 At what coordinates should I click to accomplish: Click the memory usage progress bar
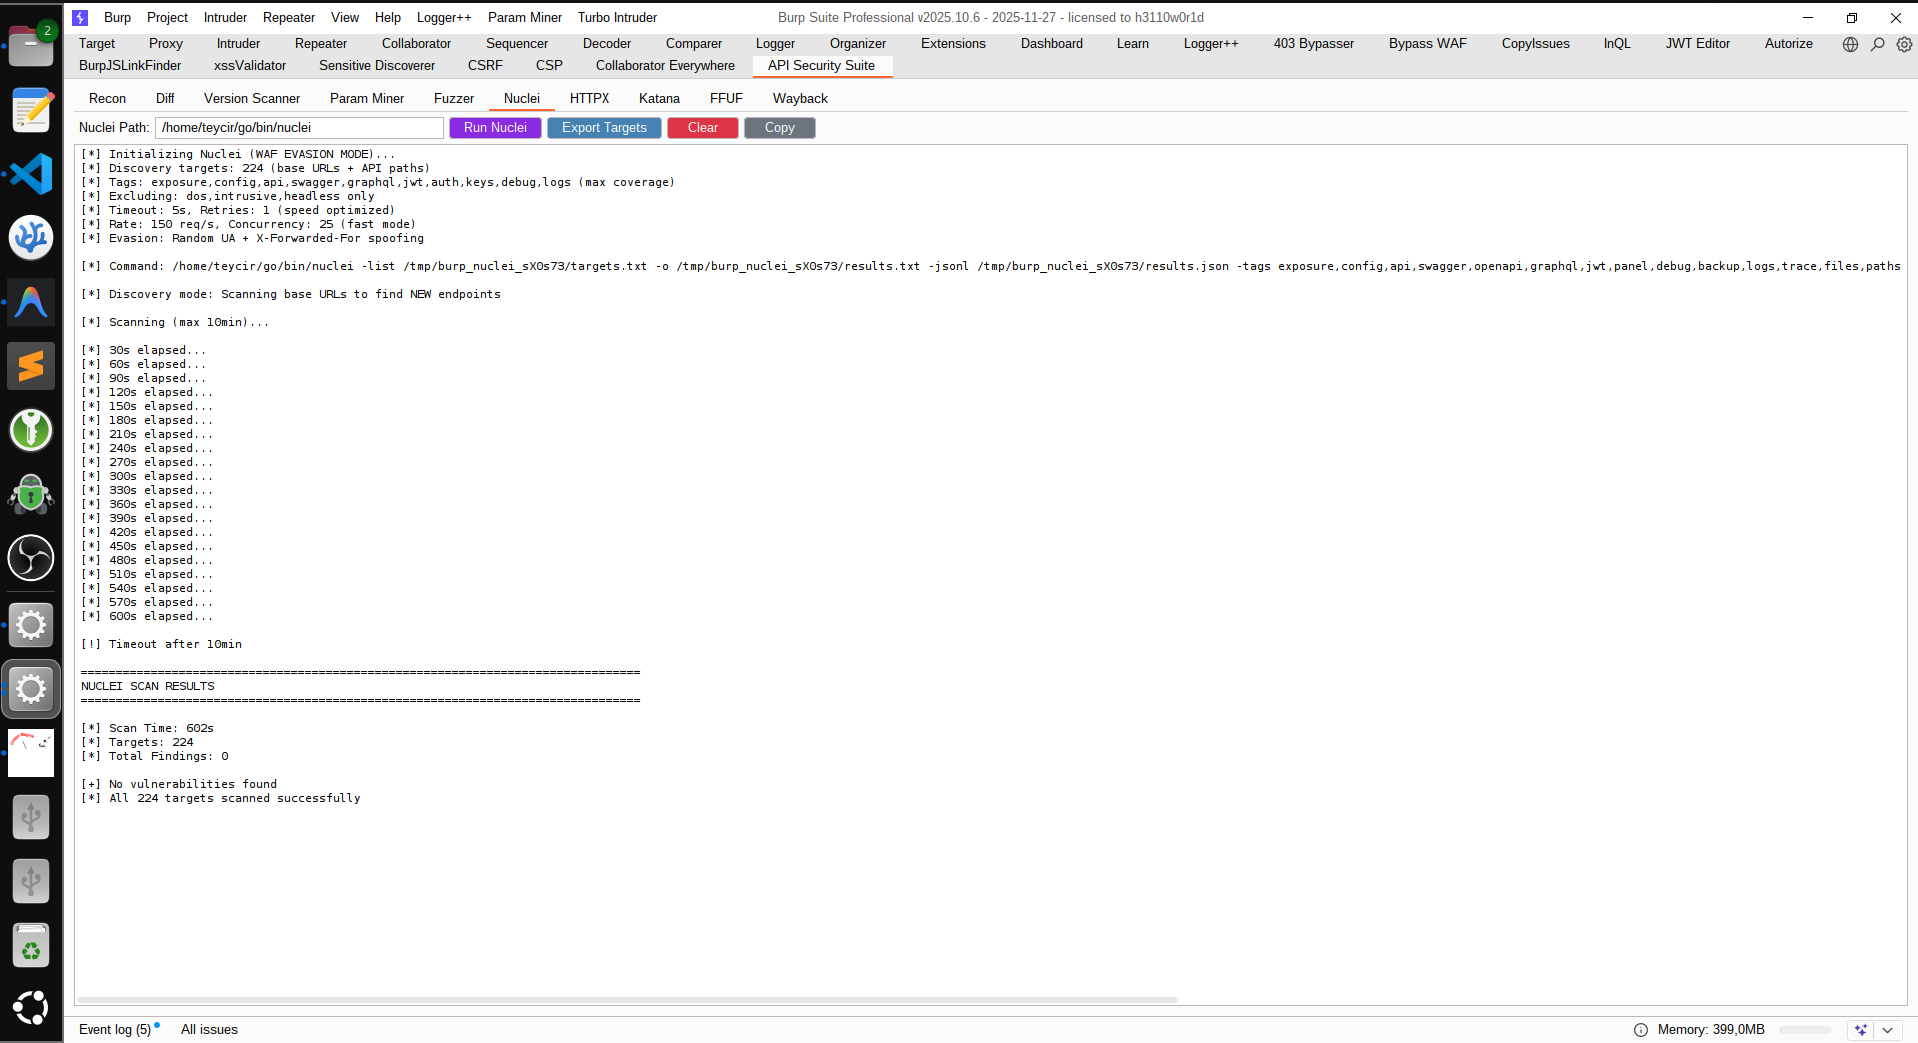1806,1030
